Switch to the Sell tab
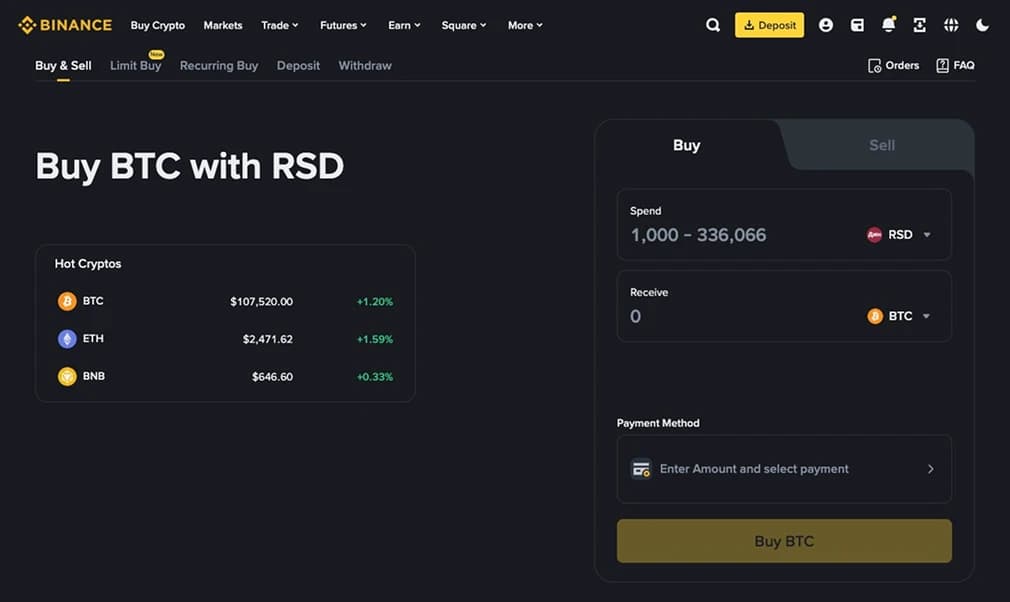 (x=881, y=145)
